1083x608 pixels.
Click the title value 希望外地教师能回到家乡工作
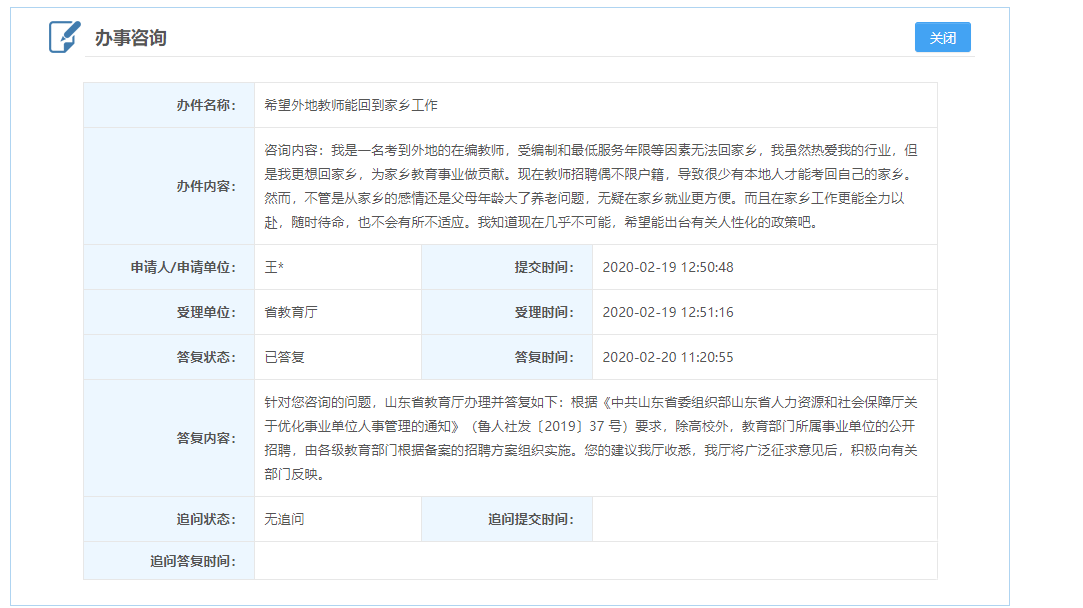tap(351, 105)
